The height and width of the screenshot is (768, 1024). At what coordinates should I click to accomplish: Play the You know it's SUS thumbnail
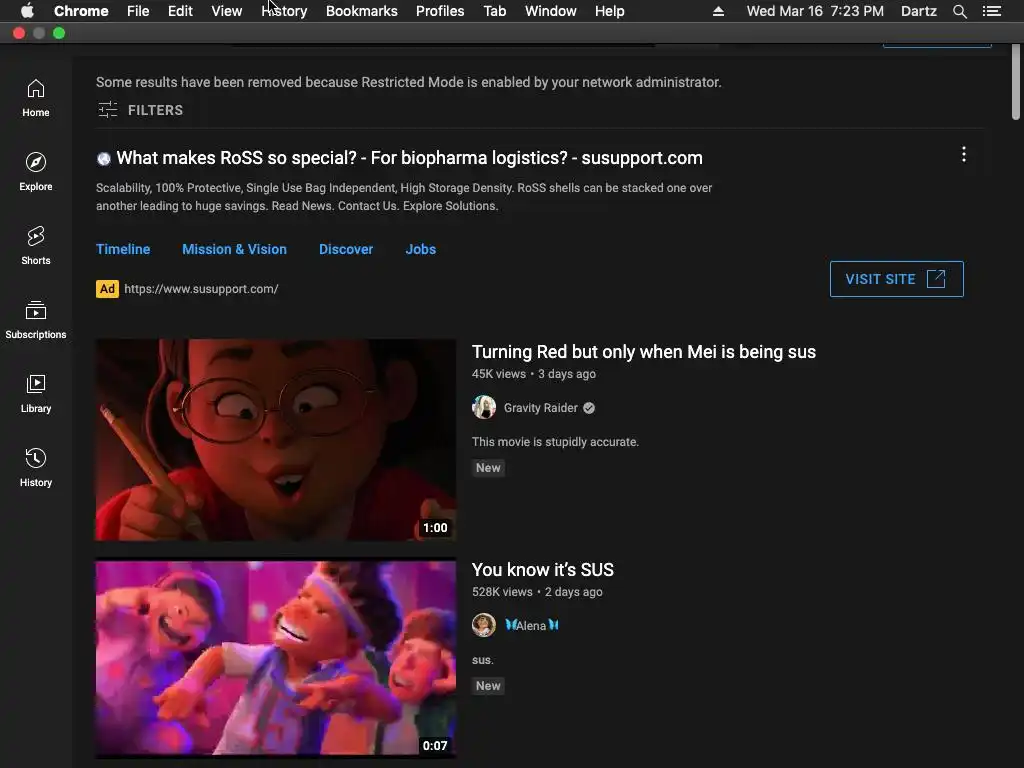point(276,658)
